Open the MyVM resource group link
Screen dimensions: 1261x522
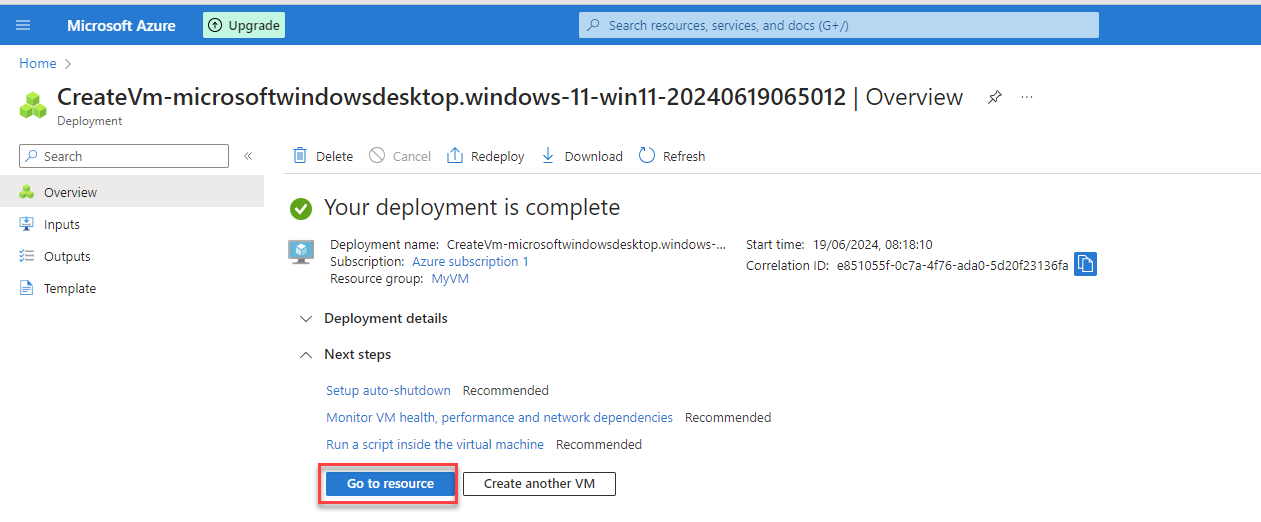click(x=450, y=279)
